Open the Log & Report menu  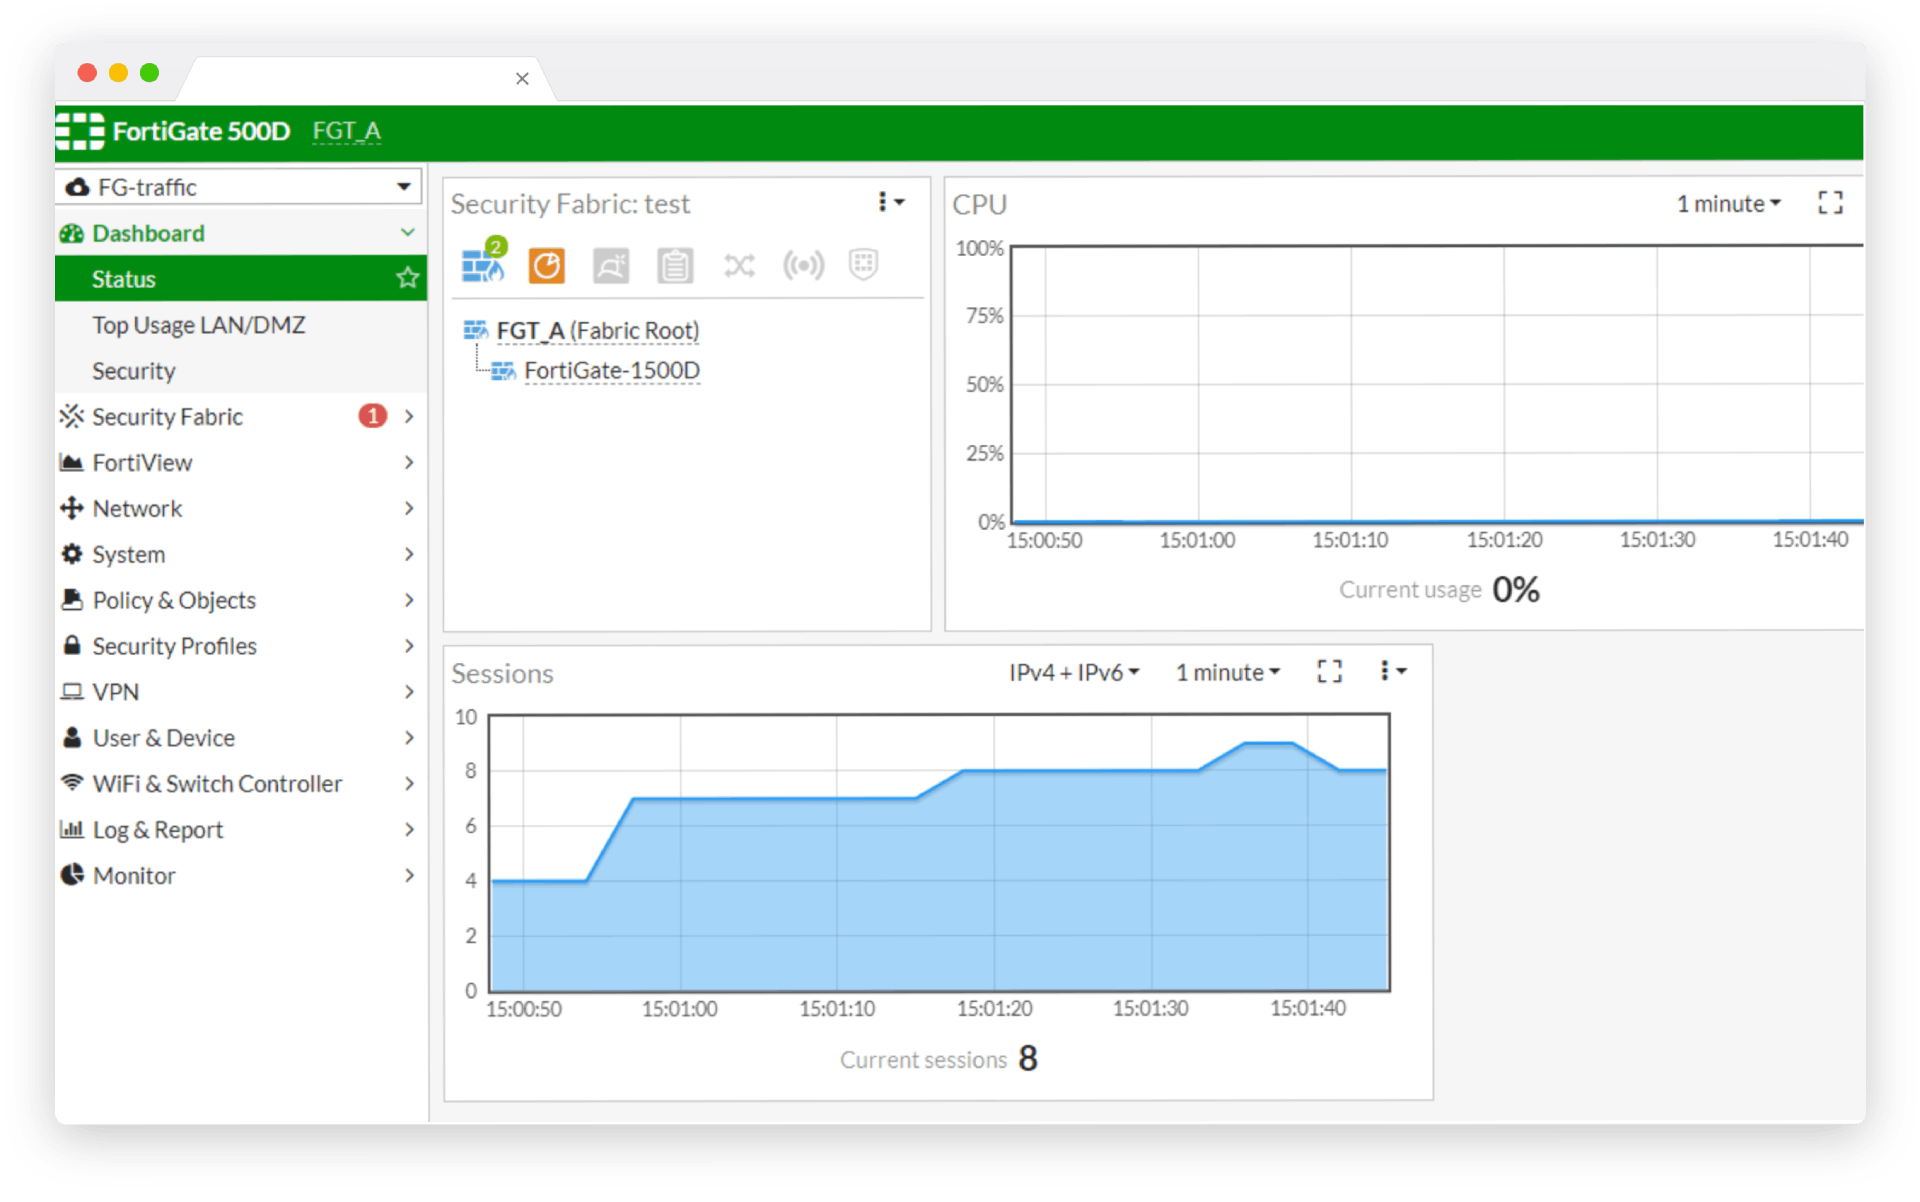point(241,829)
